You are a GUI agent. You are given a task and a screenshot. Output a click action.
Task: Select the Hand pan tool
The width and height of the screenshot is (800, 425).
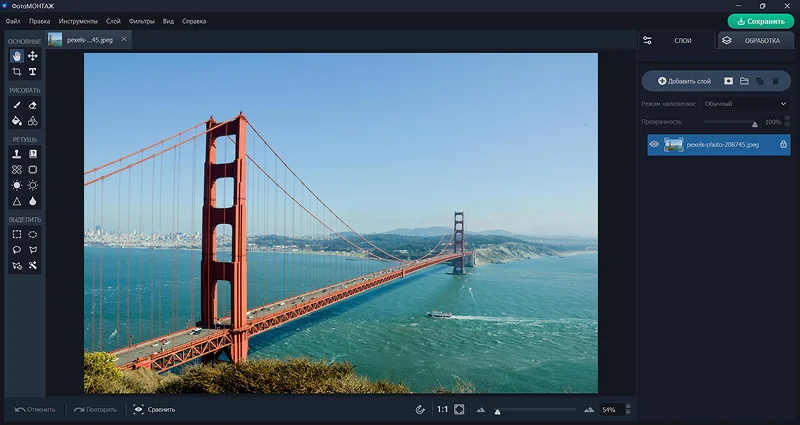coord(17,56)
